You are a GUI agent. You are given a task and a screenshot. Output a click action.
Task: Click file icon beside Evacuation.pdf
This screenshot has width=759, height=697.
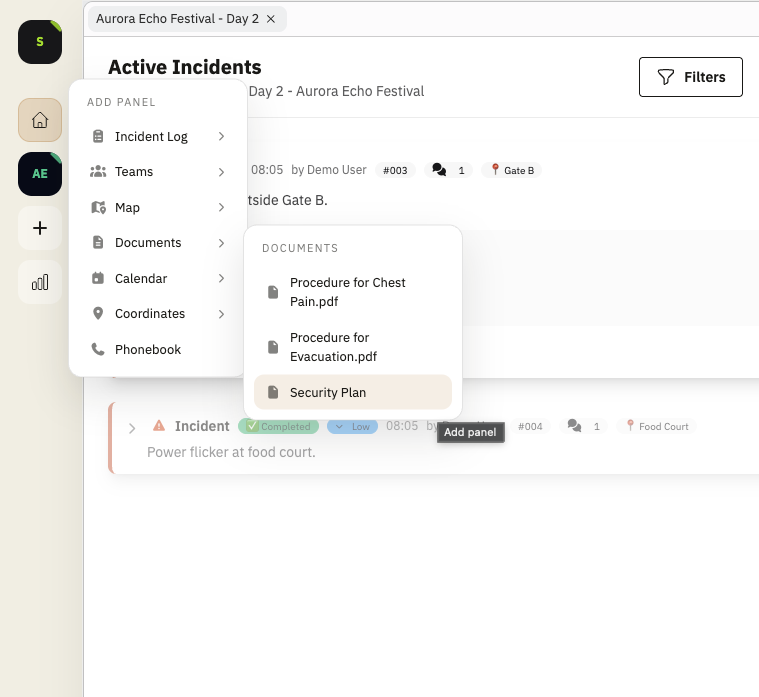[273, 347]
